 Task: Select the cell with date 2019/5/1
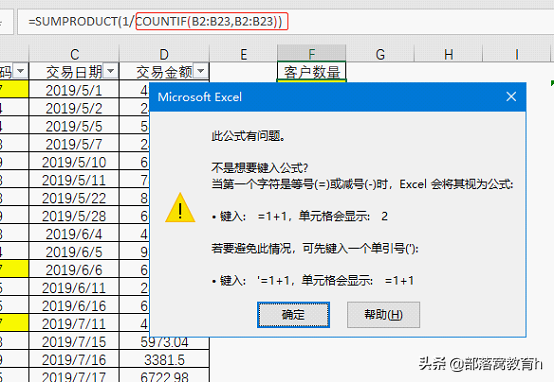tap(74, 90)
